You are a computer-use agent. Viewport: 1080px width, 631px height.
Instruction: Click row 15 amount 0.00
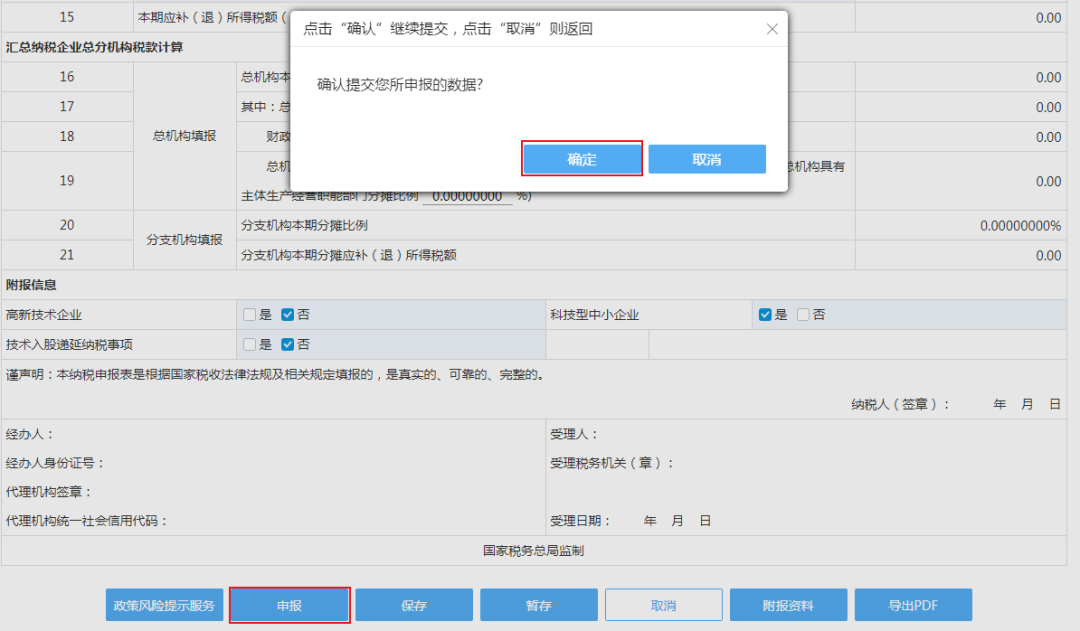[1048, 18]
